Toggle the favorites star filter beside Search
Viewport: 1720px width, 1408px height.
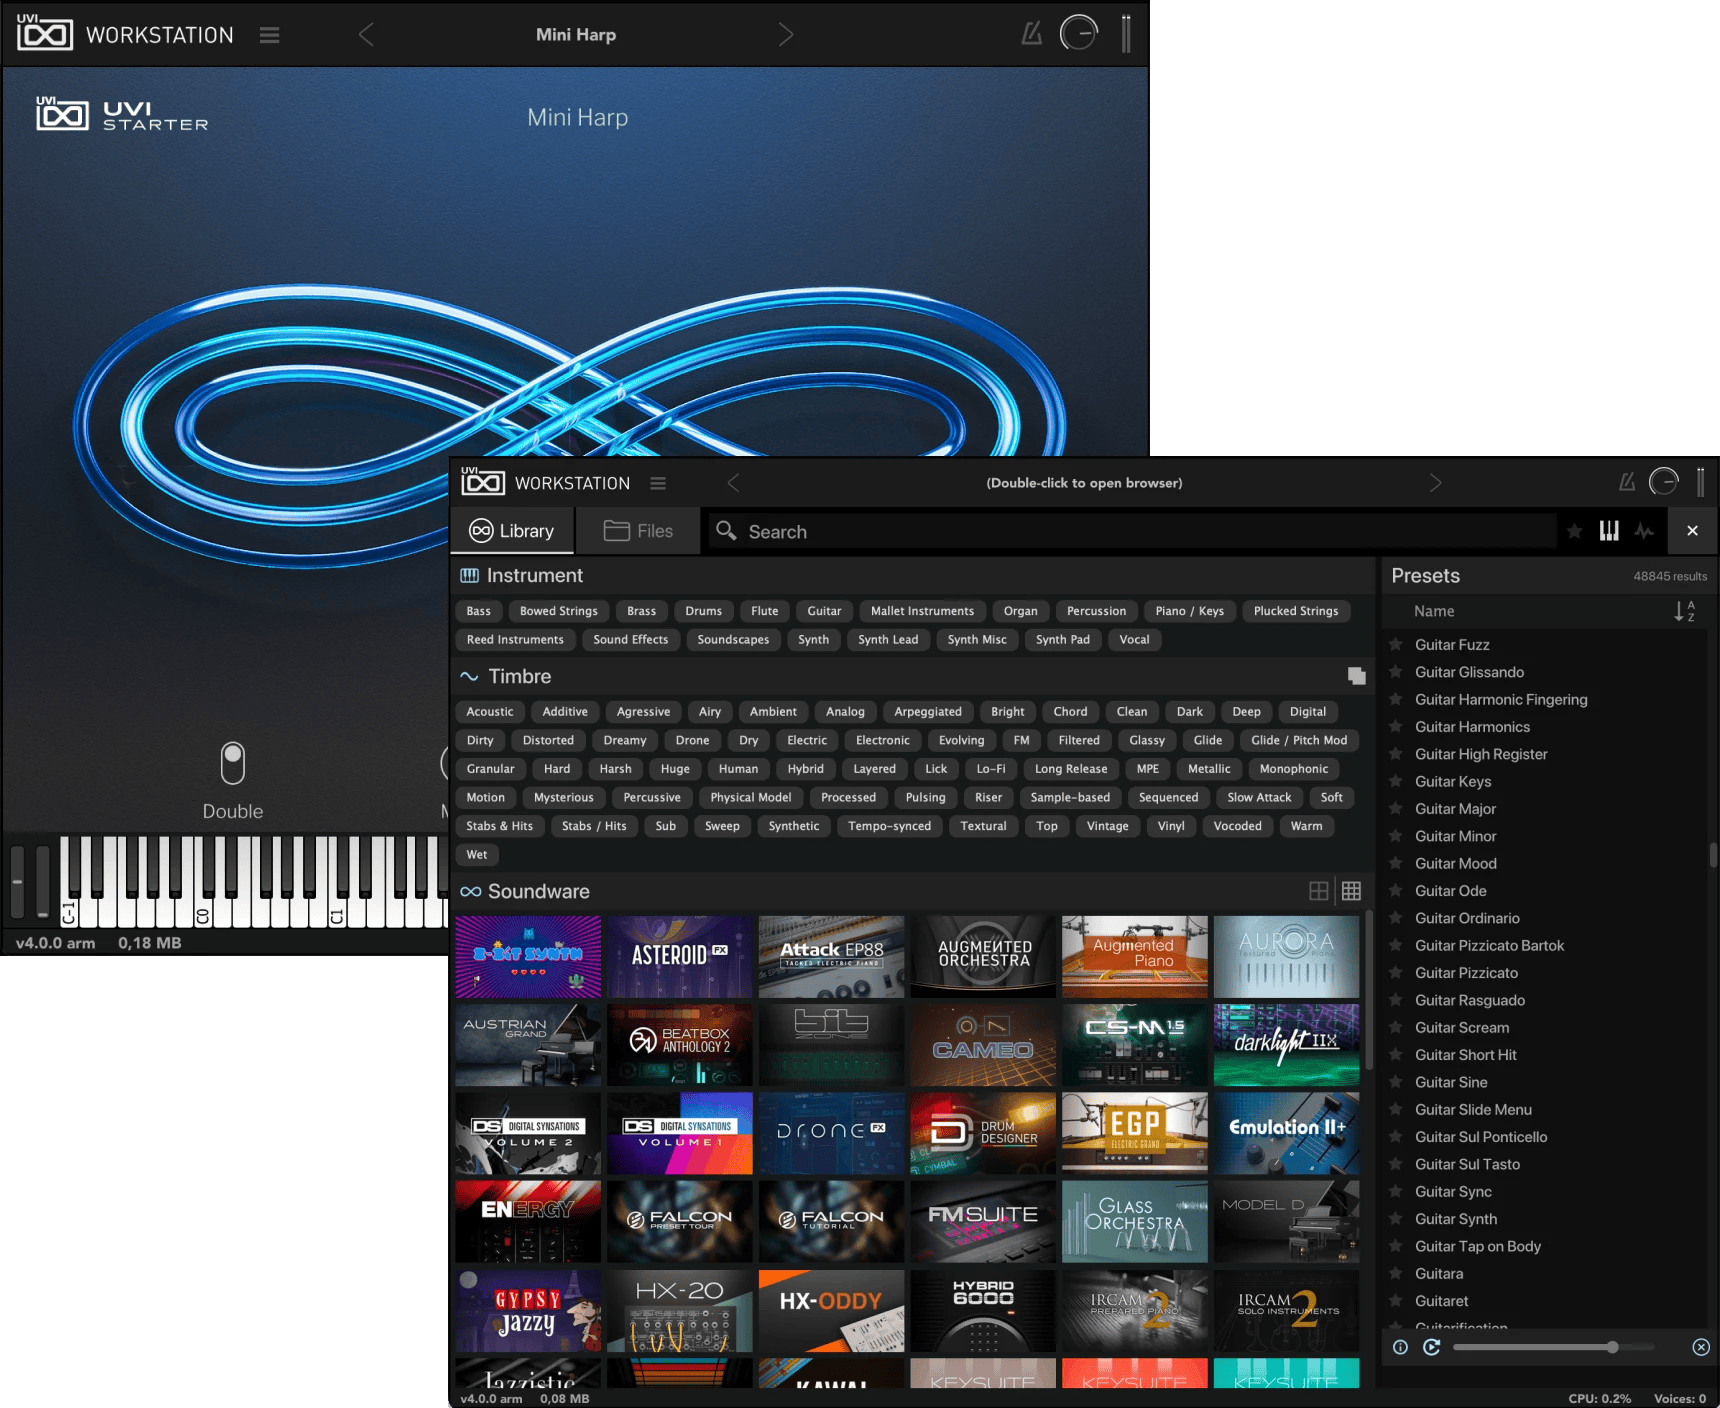click(x=1574, y=531)
